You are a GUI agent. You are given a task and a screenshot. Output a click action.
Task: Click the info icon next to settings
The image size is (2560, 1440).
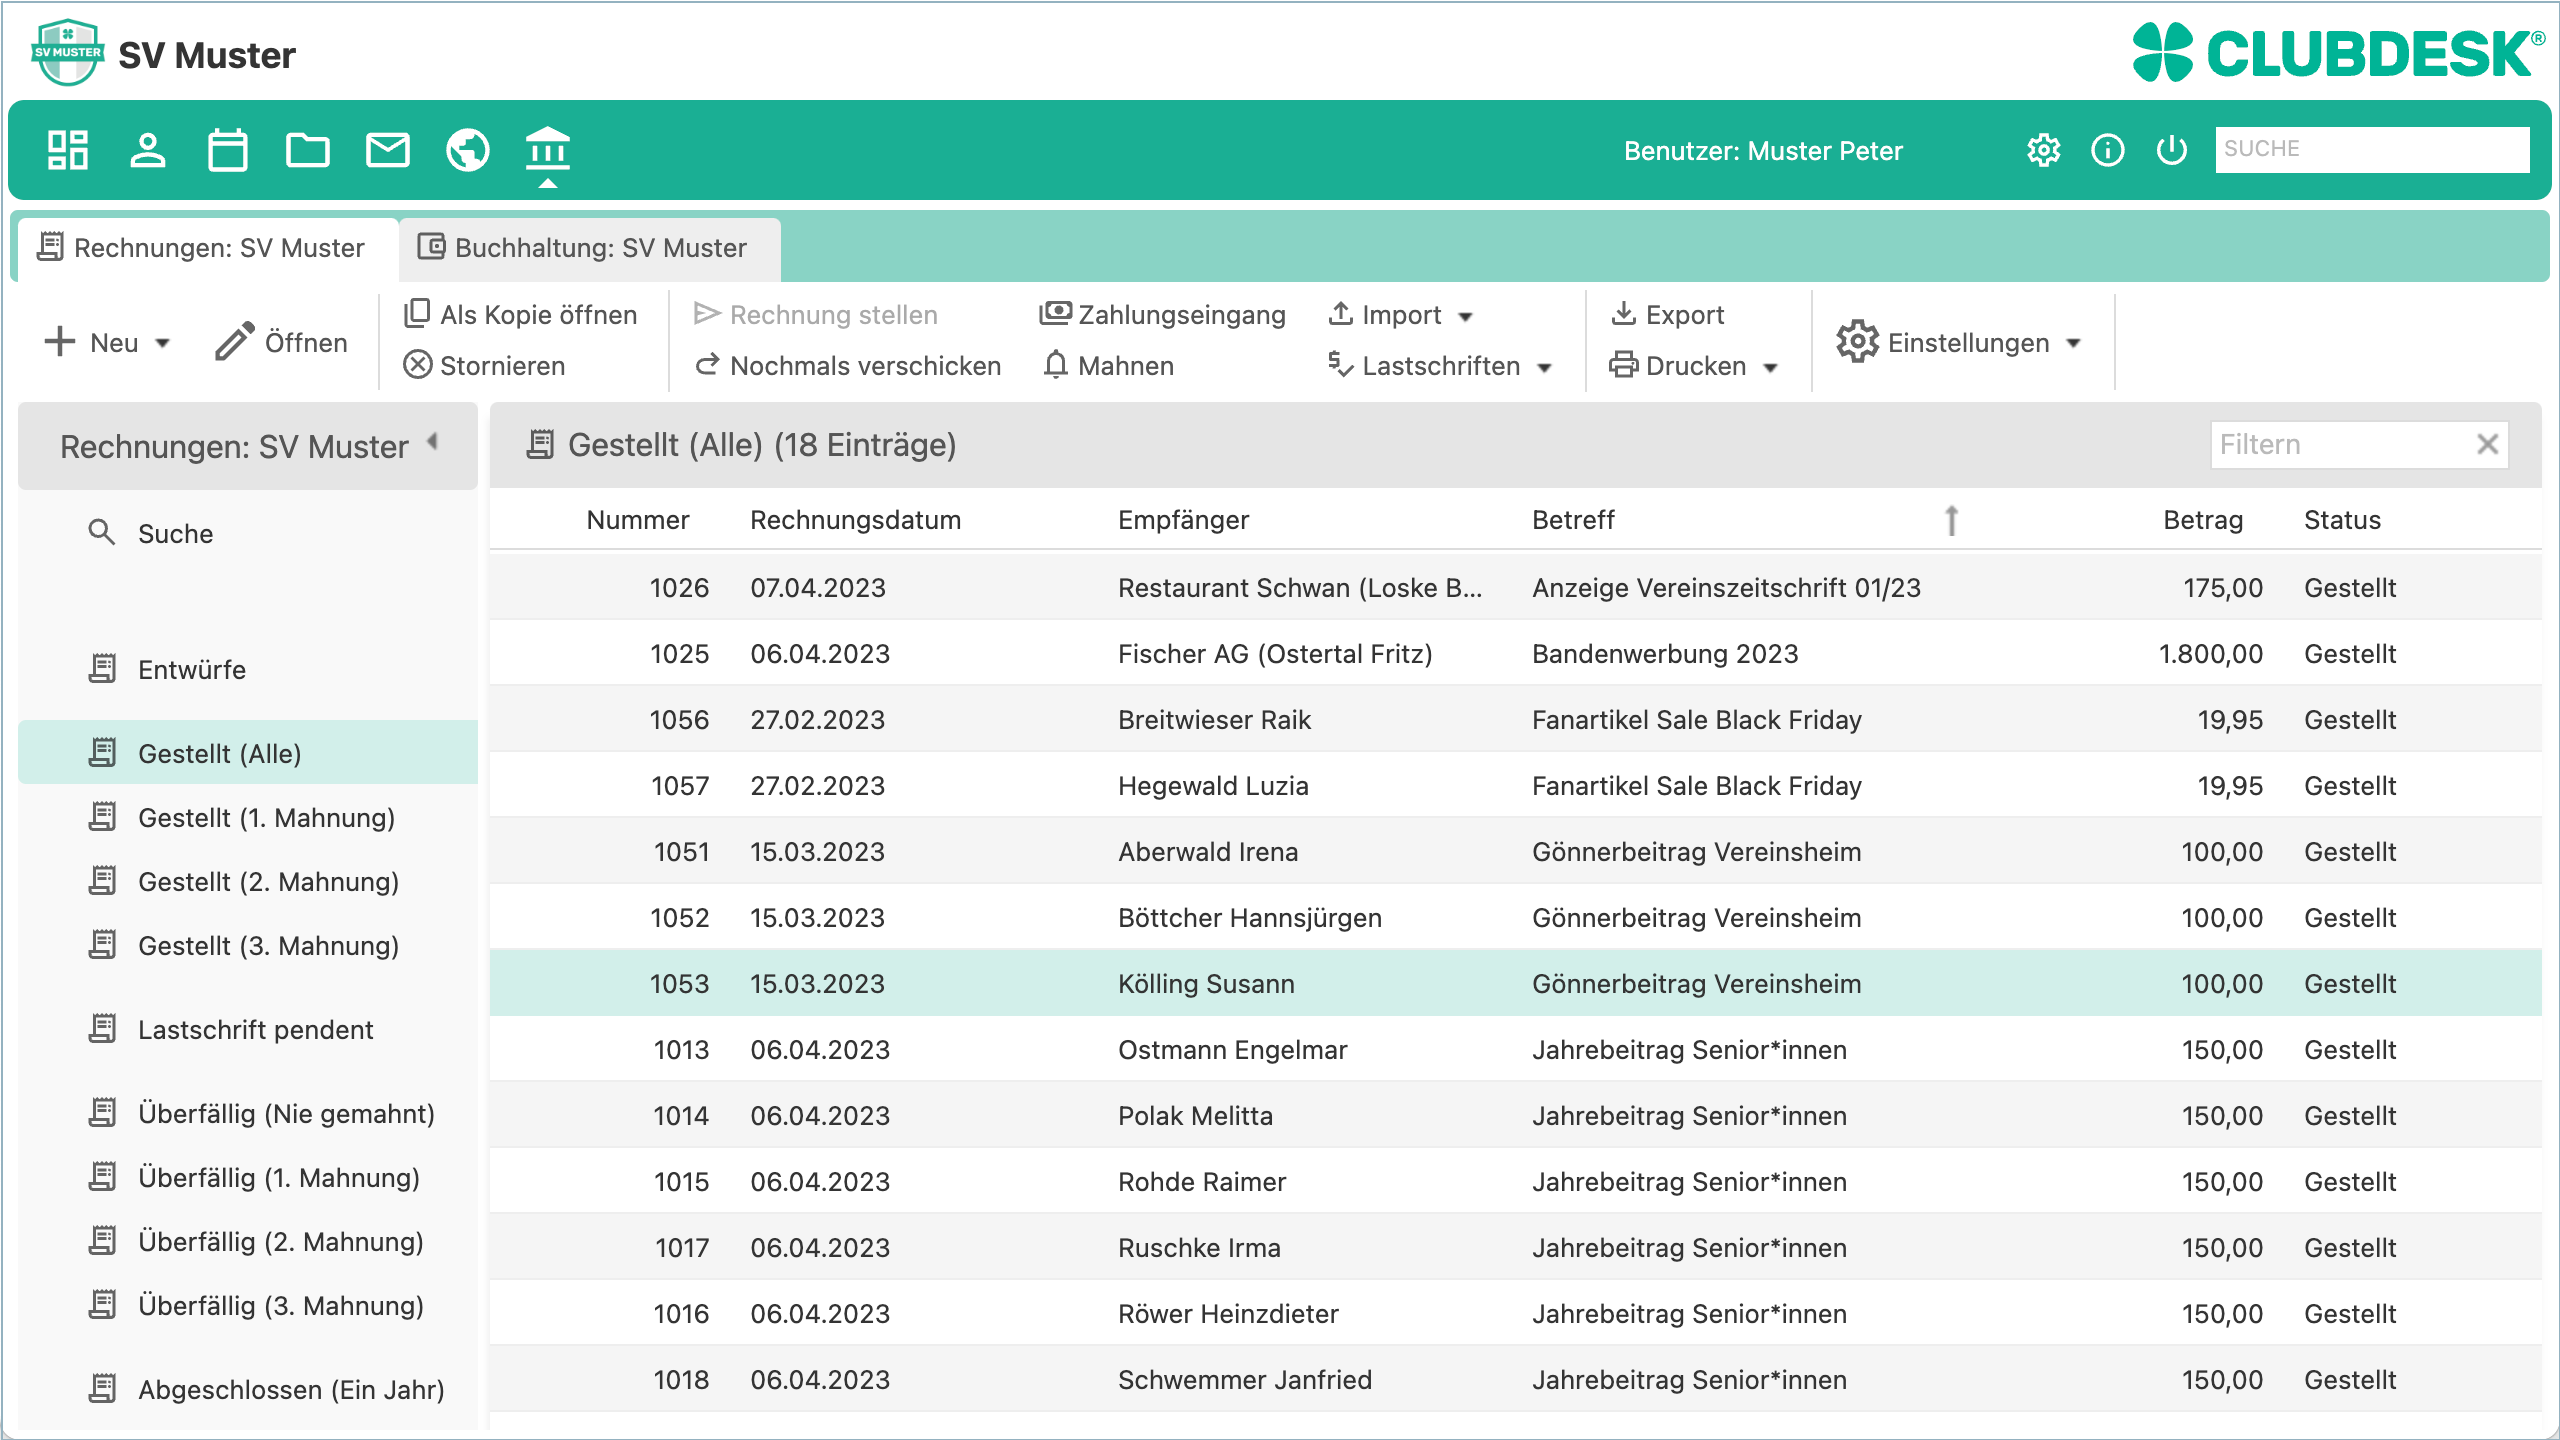[x=2107, y=150]
